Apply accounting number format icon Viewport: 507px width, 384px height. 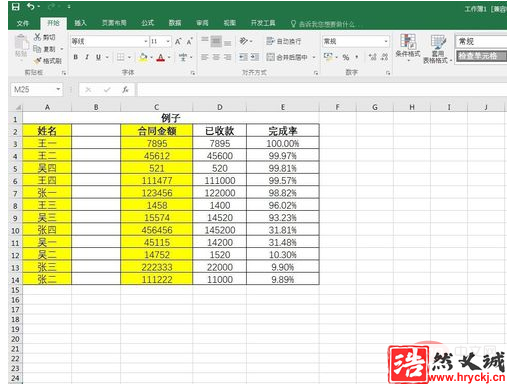point(328,57)
